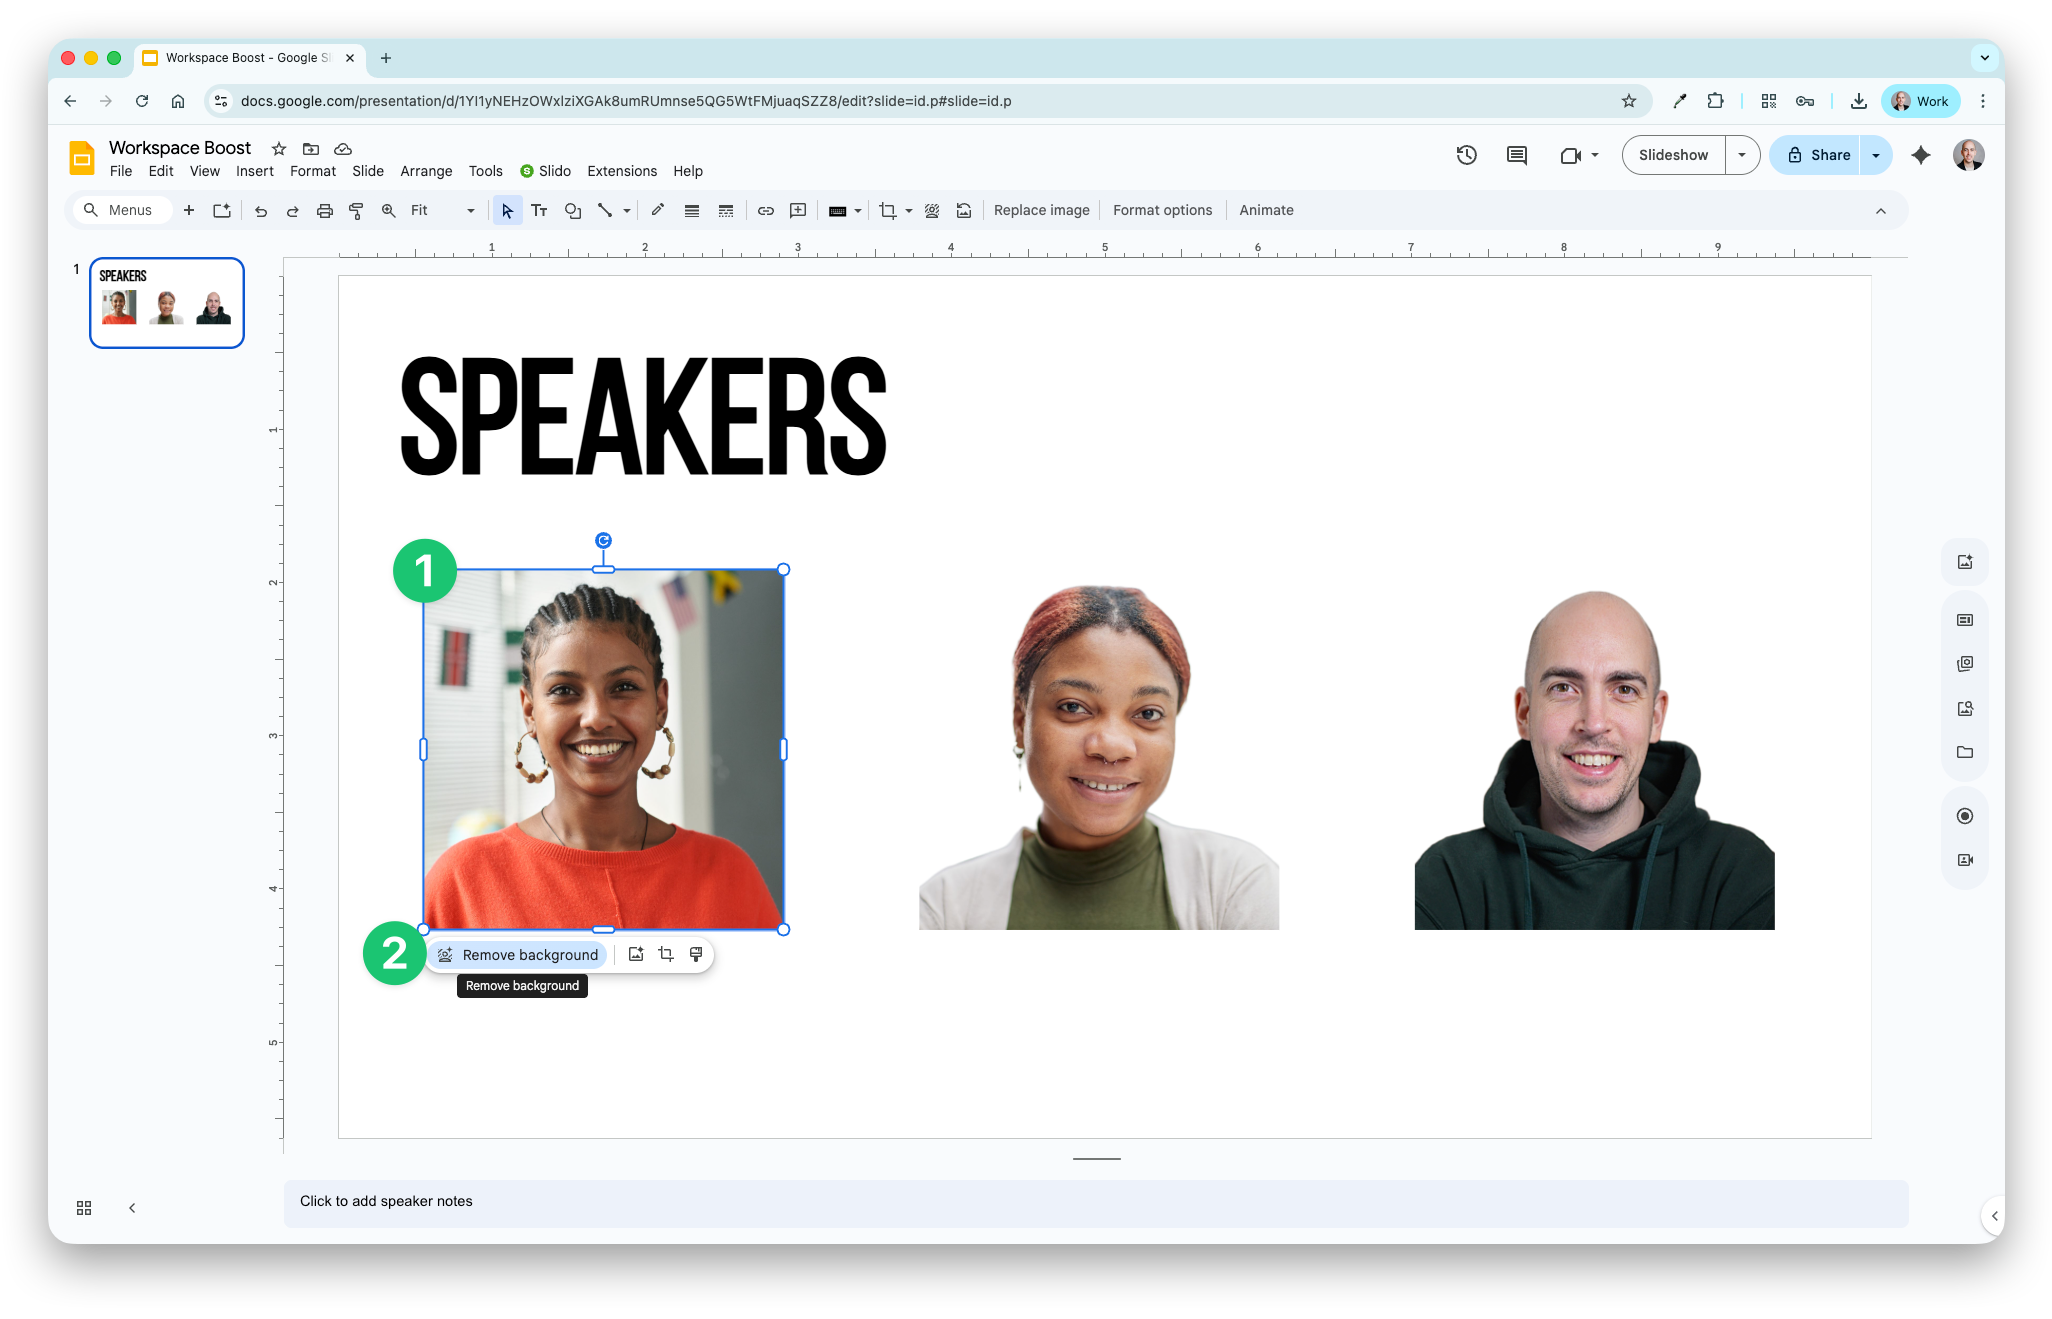
Task: Click Replace image in toolbar
Action: 1041,210
